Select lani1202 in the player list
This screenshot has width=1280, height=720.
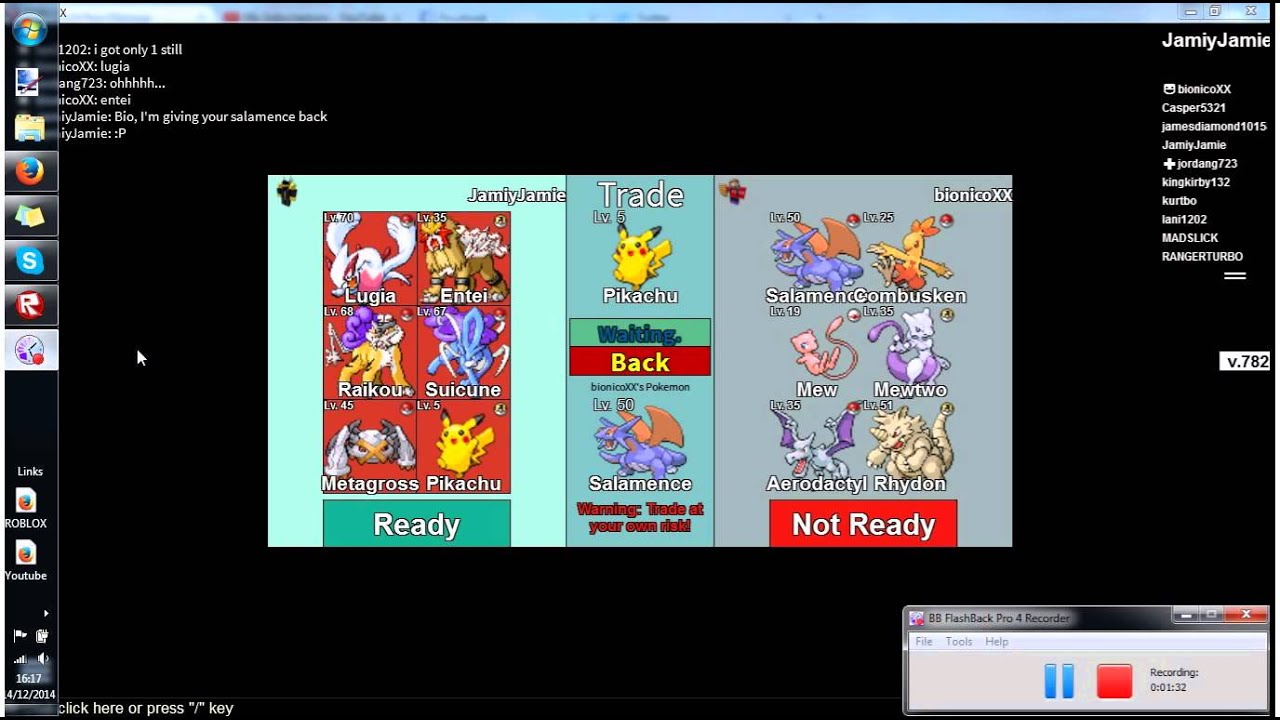1184,220
